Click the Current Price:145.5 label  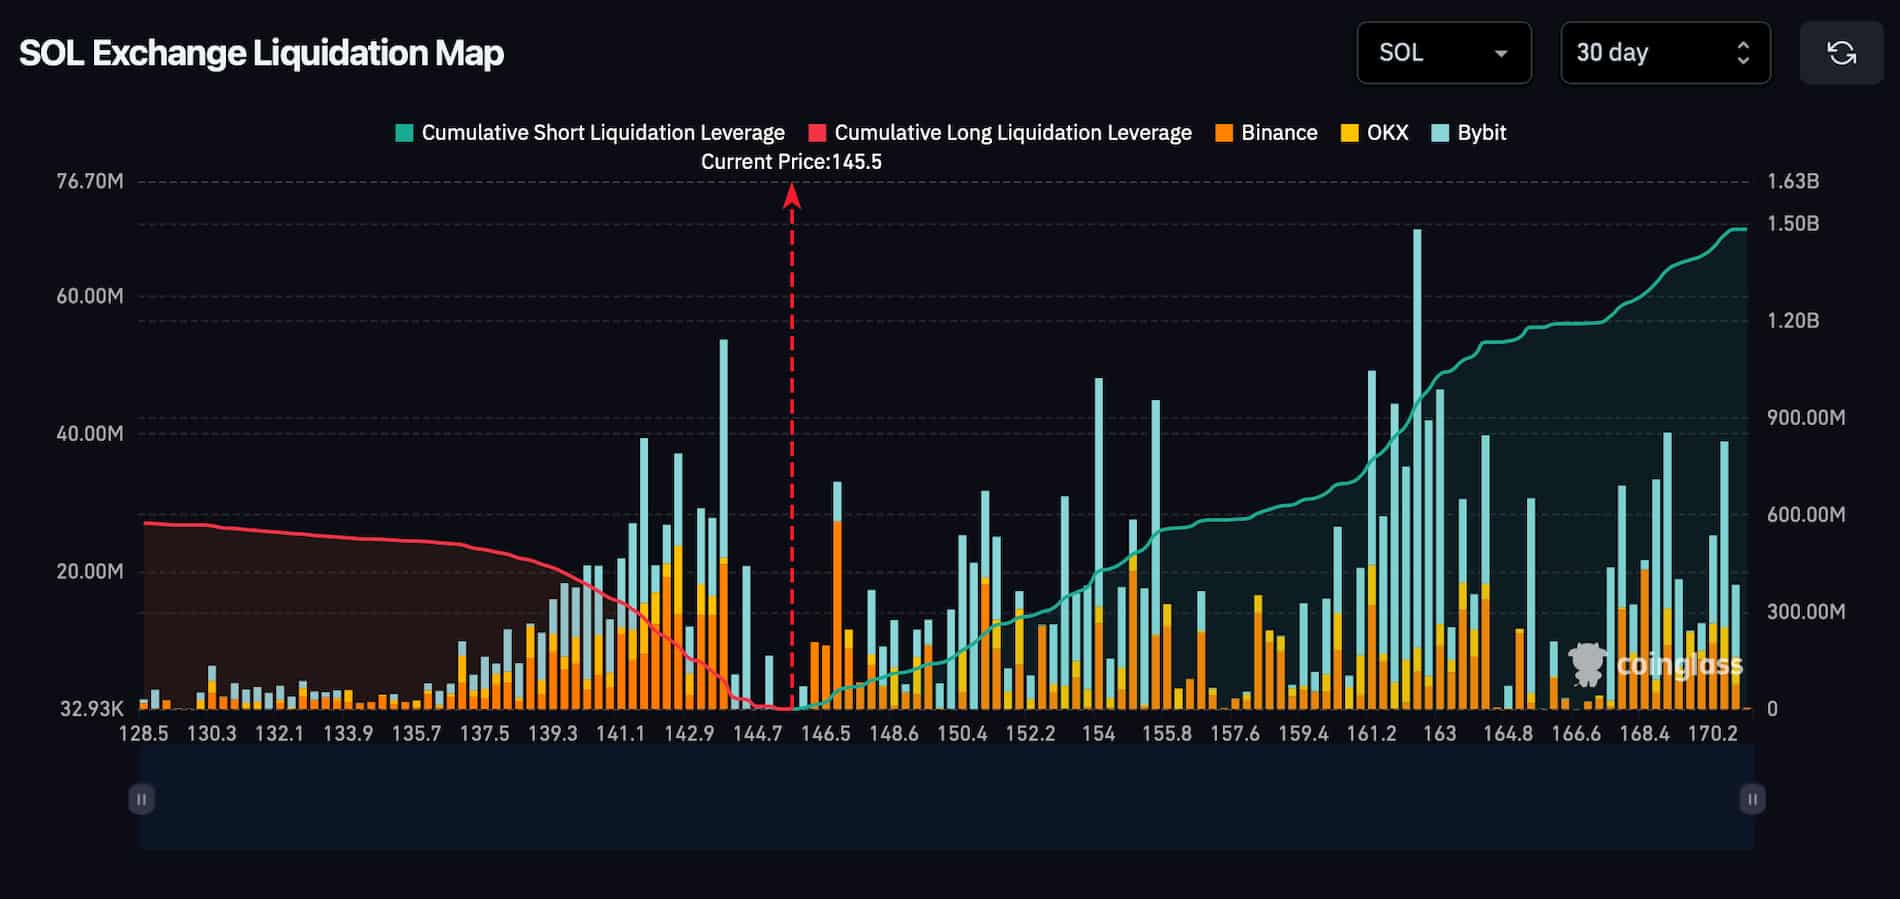click(791, 162)
